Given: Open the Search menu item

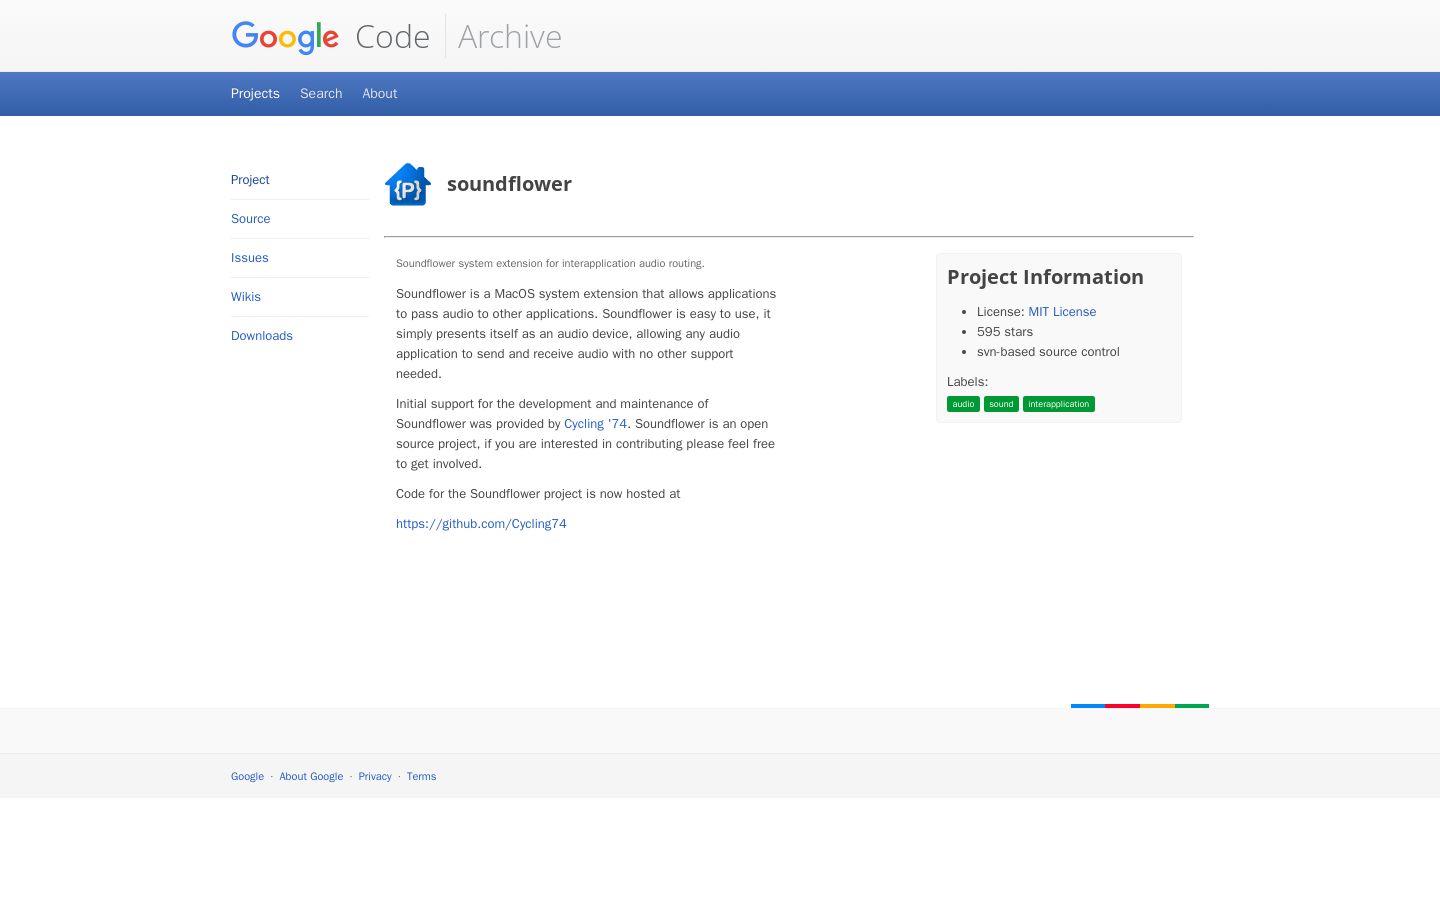Looking at the screenshot, I should [x=321, y=94].
